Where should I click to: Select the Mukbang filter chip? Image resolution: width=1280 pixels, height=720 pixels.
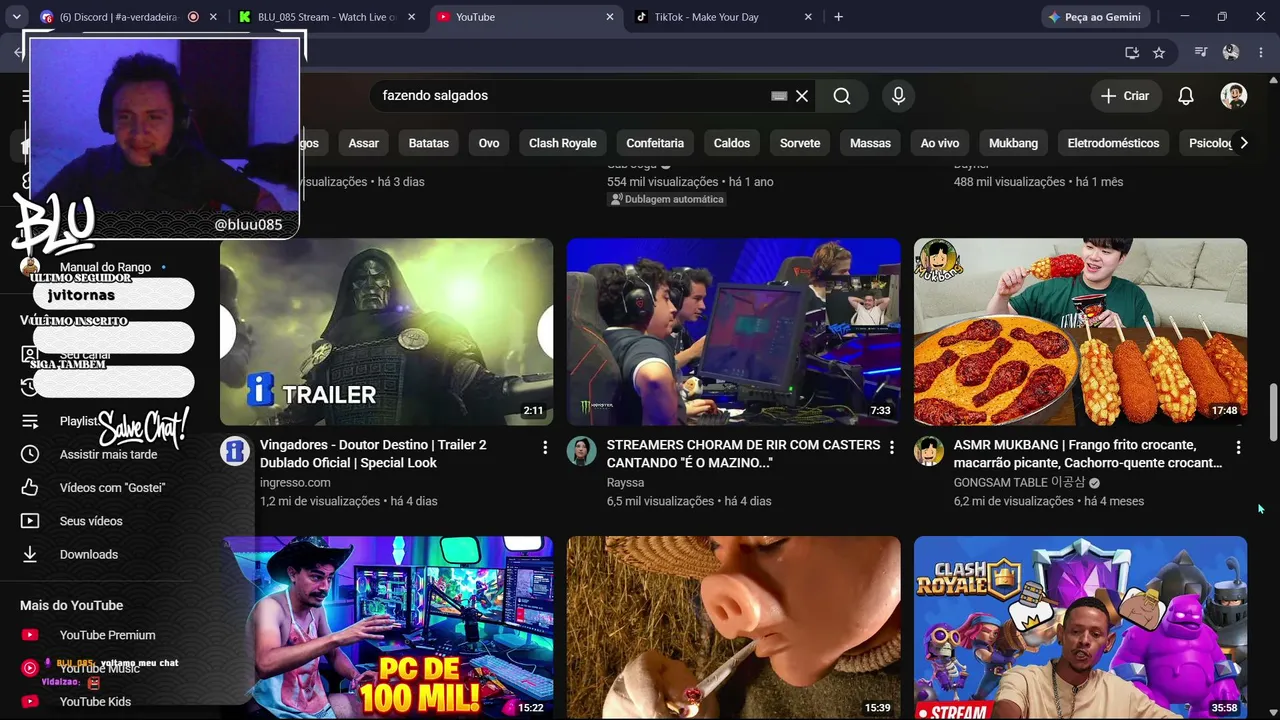(1014, 143)
